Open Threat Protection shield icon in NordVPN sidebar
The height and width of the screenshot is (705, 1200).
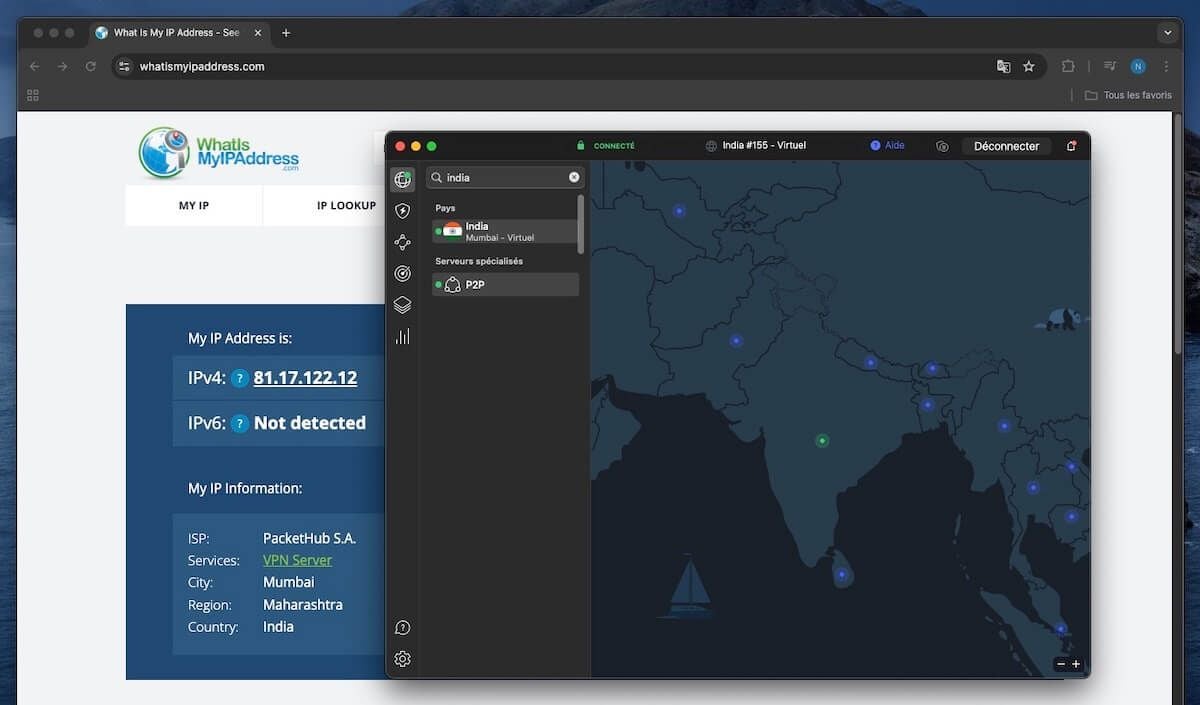(x=402, y=211)
